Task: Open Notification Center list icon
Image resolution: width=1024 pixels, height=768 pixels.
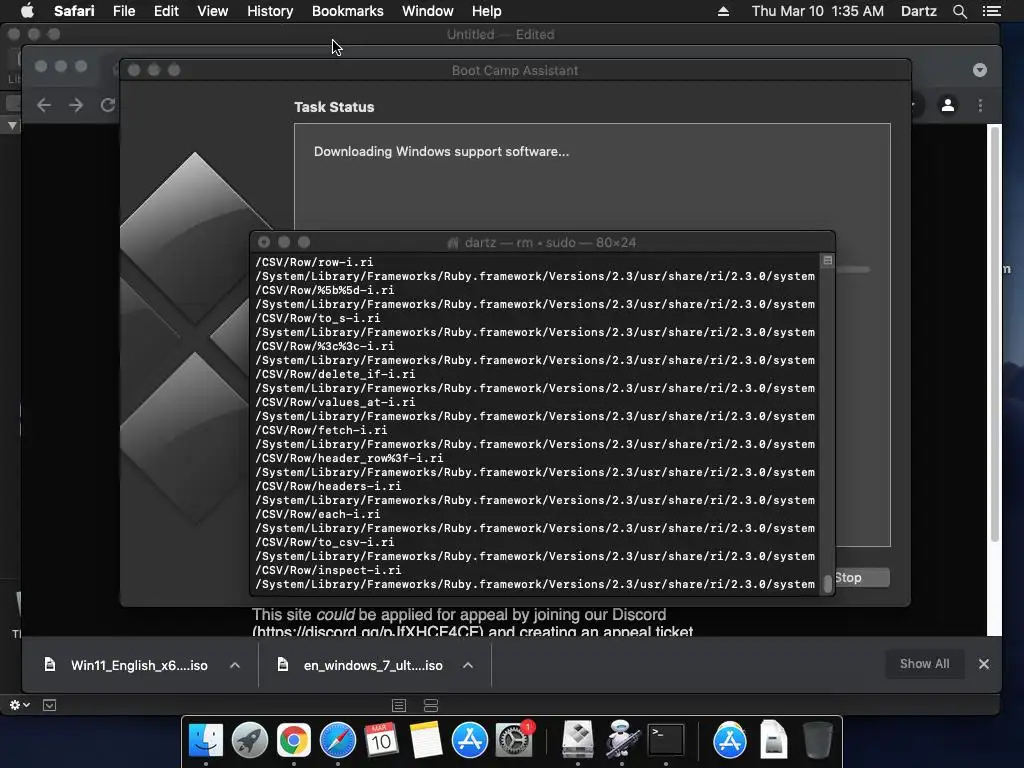Action: click(x=991, y=11)
